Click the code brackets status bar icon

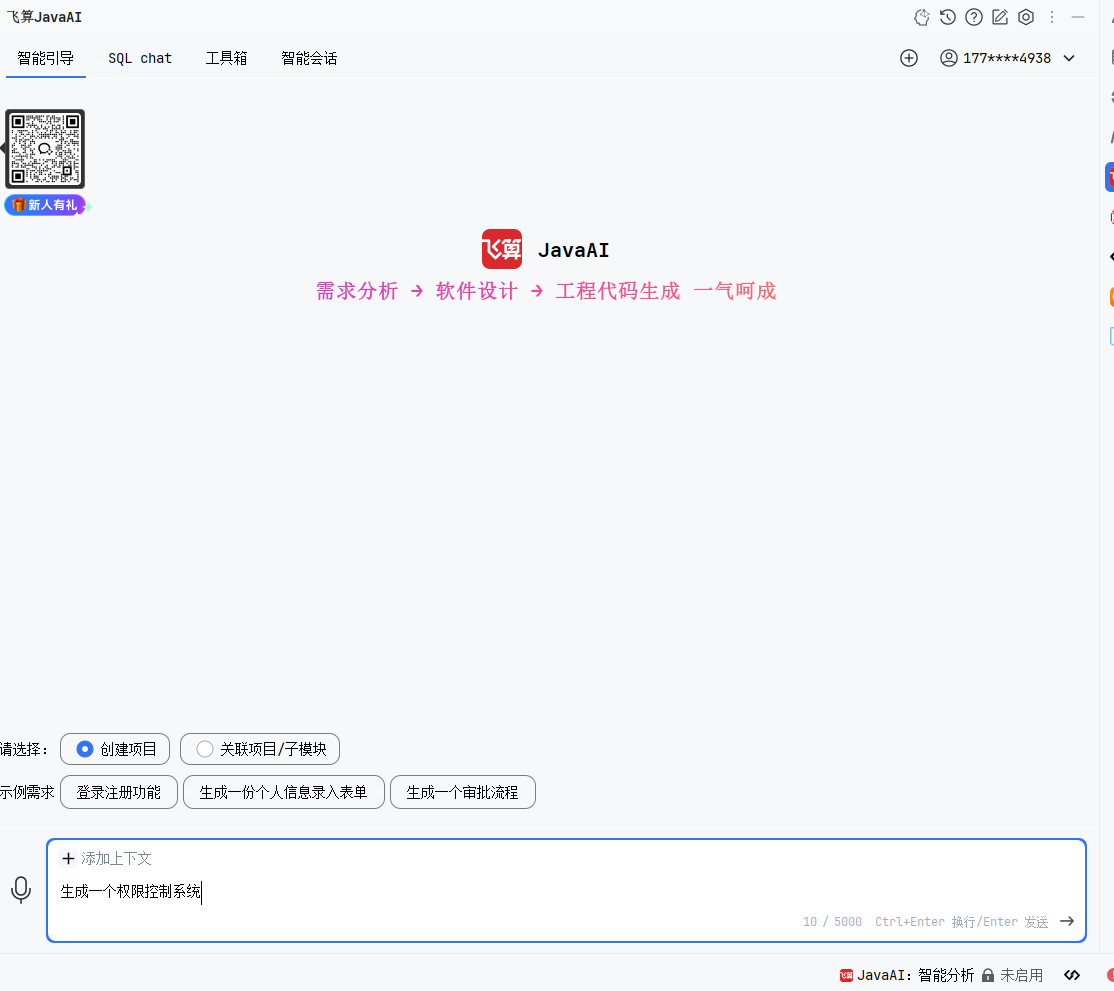tap(1072, 975)
